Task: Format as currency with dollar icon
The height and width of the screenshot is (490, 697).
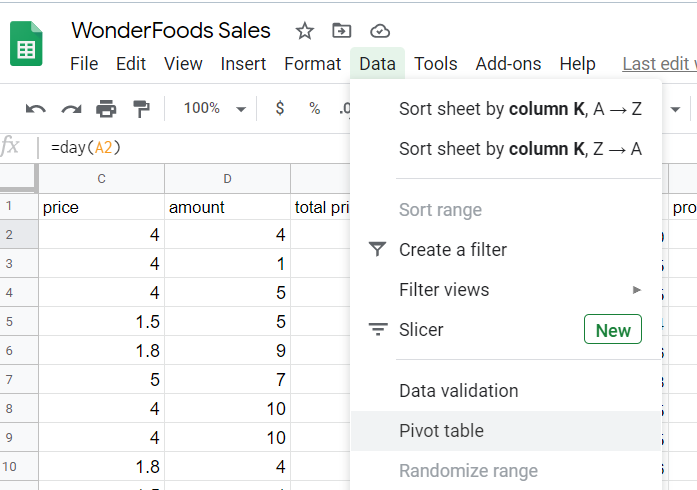Action: pos(279,108)
